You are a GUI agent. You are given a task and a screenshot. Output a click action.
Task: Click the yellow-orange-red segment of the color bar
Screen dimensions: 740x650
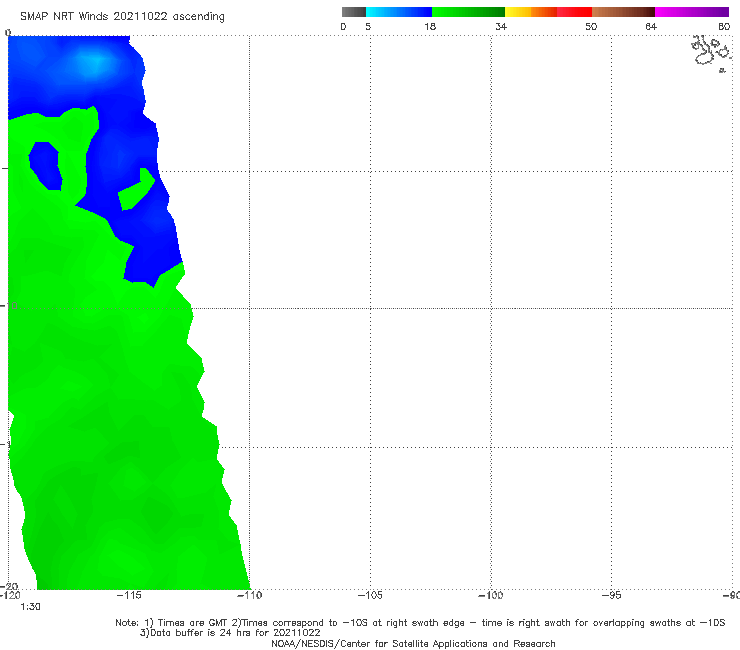[x=548, y=12]
